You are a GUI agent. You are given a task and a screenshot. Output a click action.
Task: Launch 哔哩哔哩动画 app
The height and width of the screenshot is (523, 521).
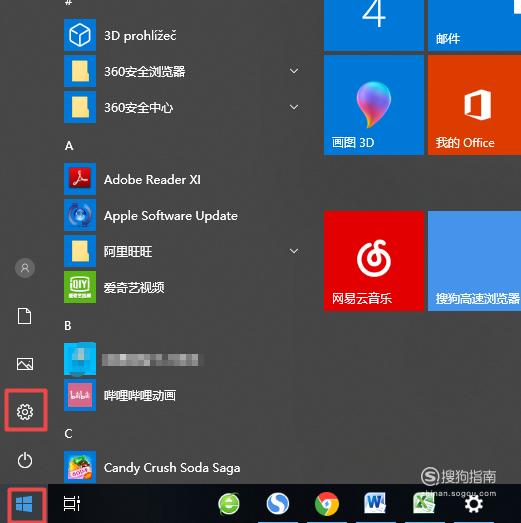point(183,395)
